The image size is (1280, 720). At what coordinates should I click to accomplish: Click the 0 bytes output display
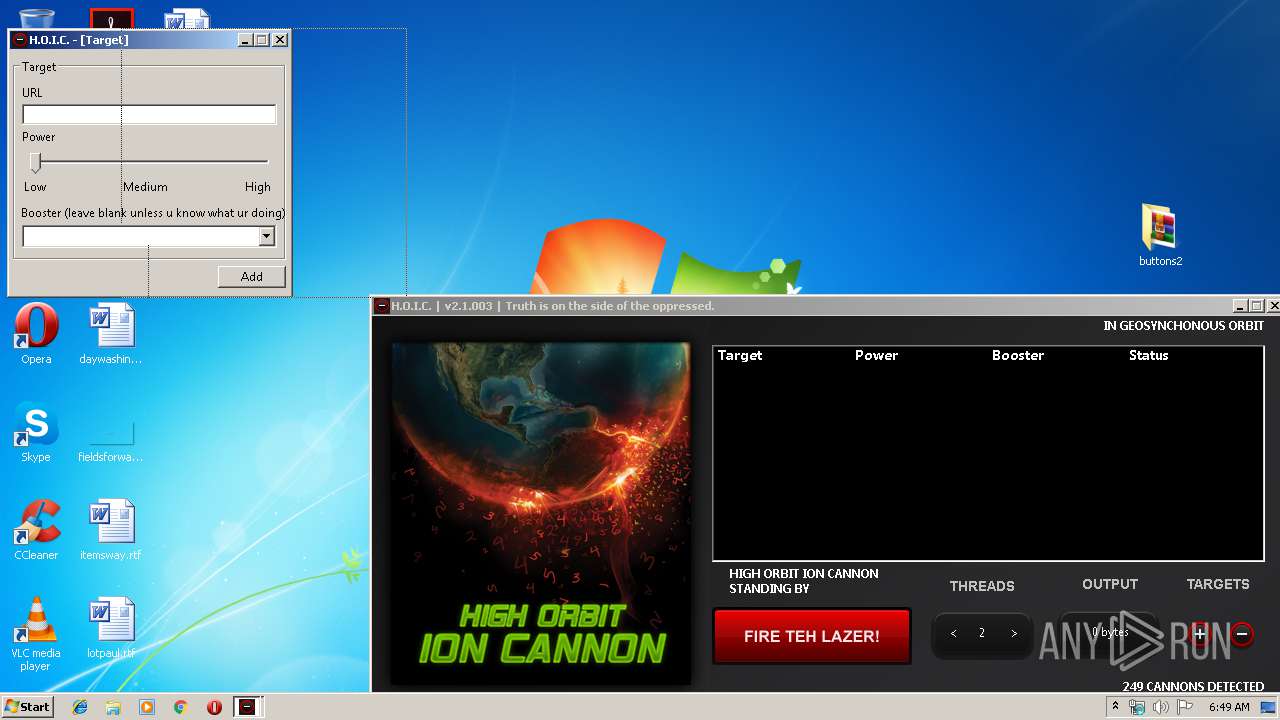(x=1109, y=633)
